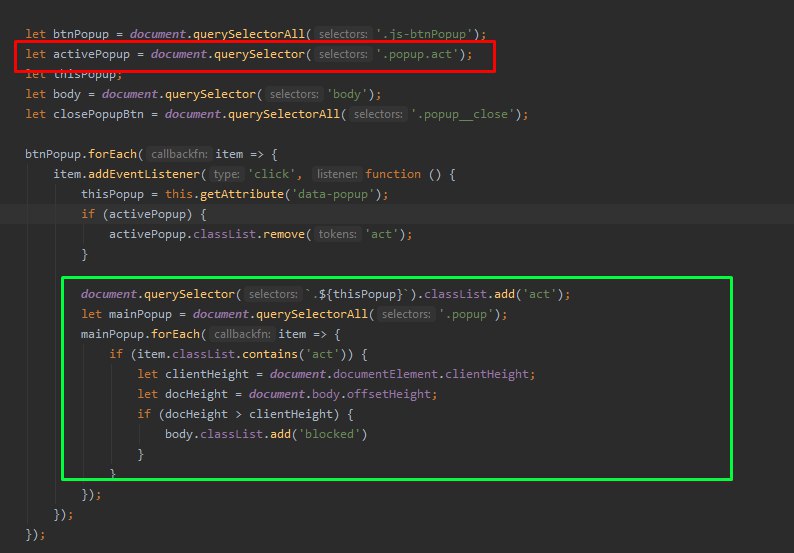Click the this keyword before getAttribute

tap(179, 194)
